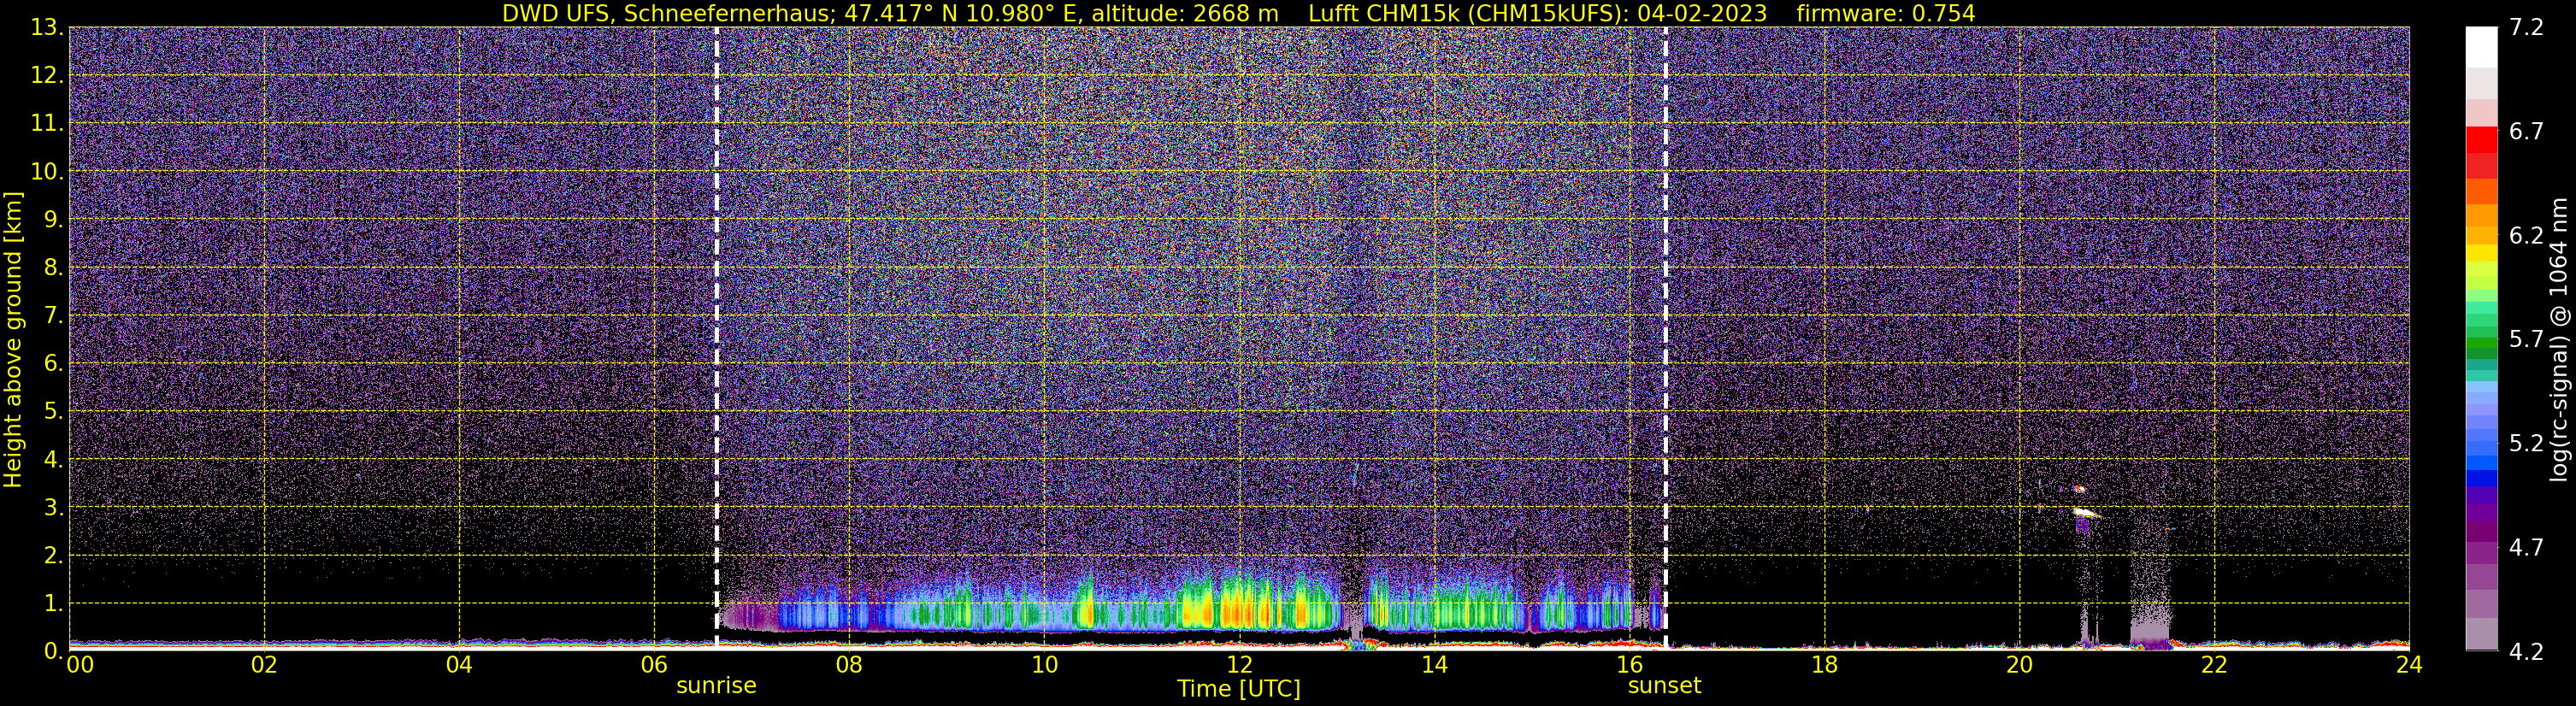Select the station name 'DWD UFS, Schneefernerhaus' in the title
Screen dimensions: 2576x706
tap(667, 14)
